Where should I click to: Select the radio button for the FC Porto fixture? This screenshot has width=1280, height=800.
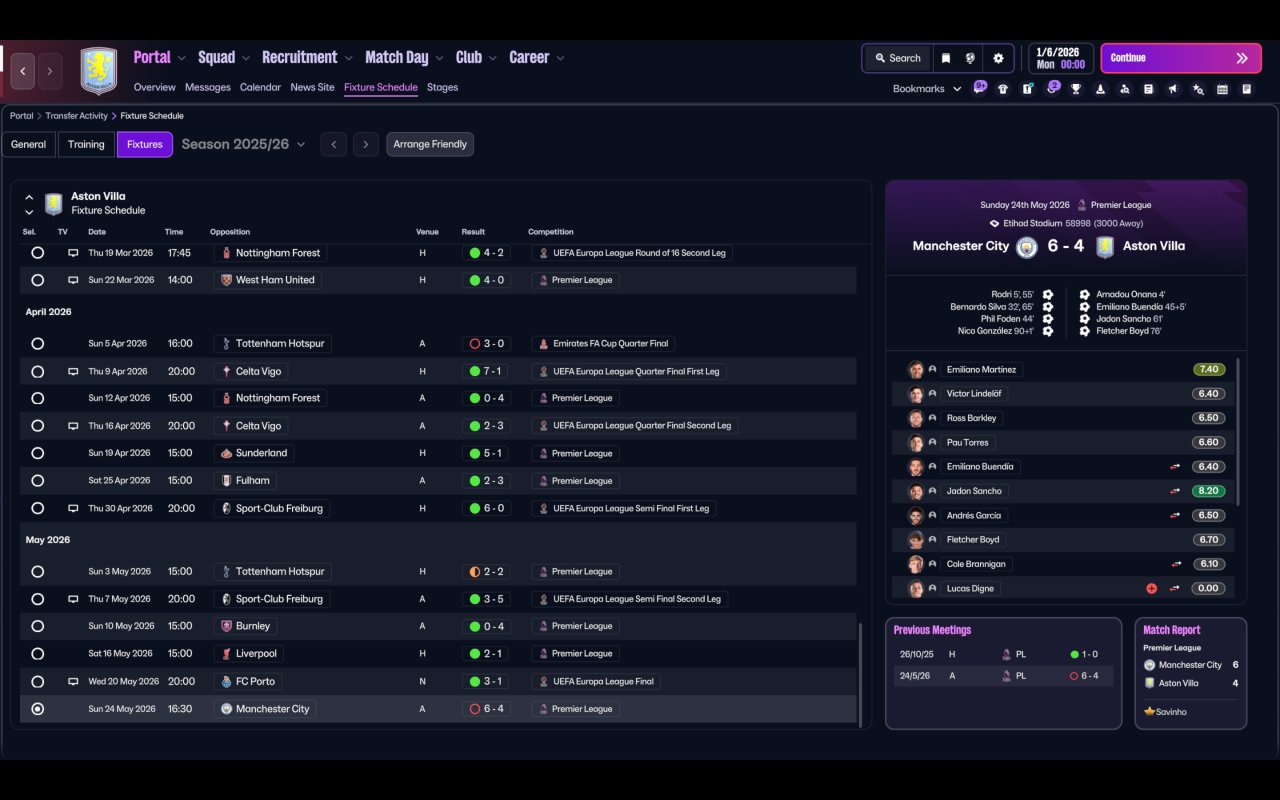tap(38, 681)
